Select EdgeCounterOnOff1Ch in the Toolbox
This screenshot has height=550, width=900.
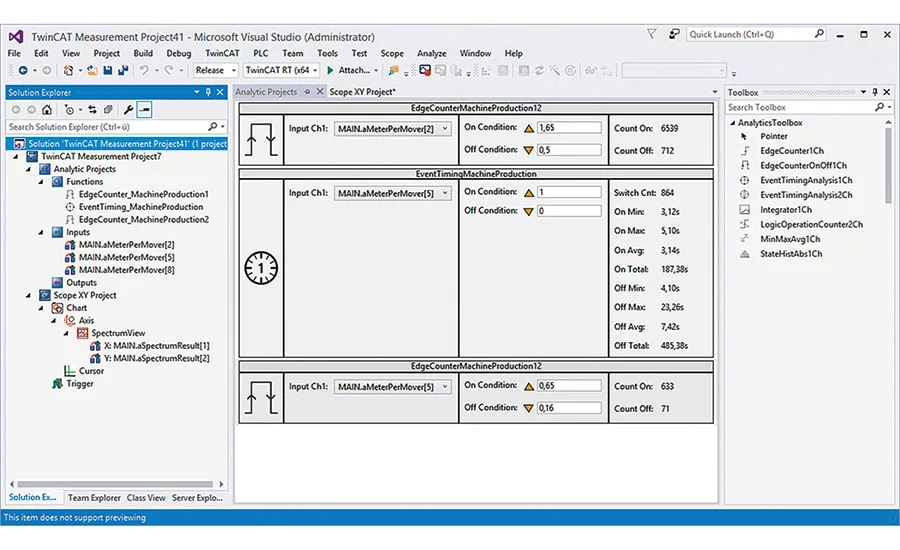[803, 165]
